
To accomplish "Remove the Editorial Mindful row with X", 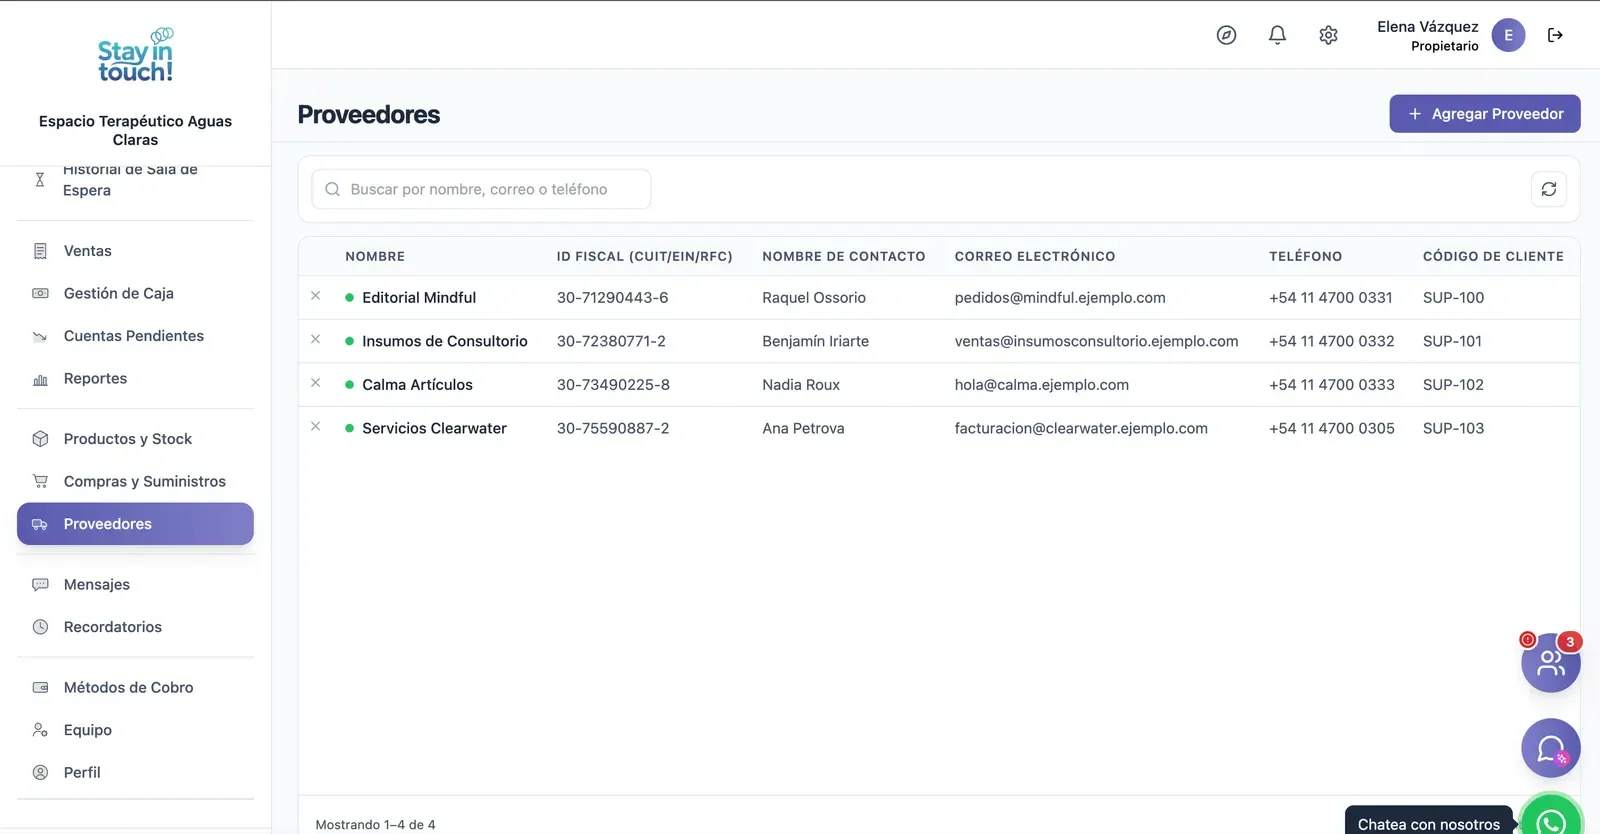I will (x=315, y=296).
